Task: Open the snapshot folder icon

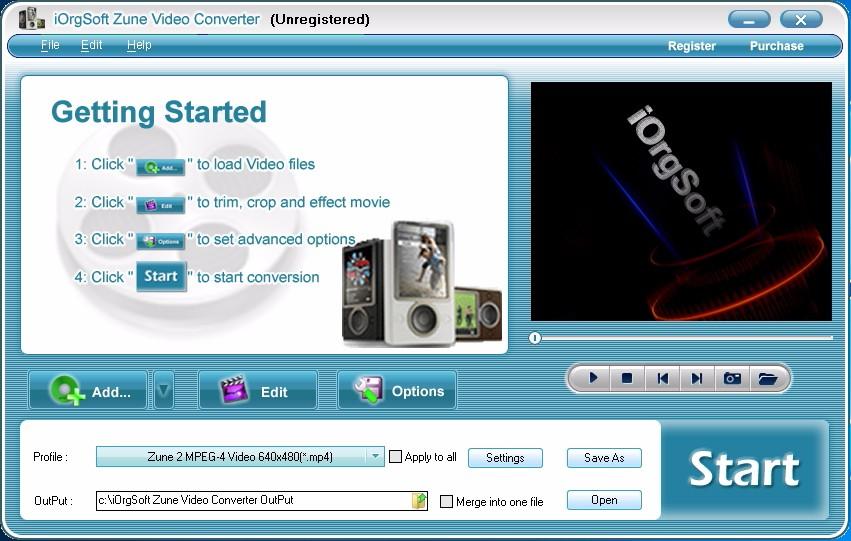Action: click(x=767, y=378)
